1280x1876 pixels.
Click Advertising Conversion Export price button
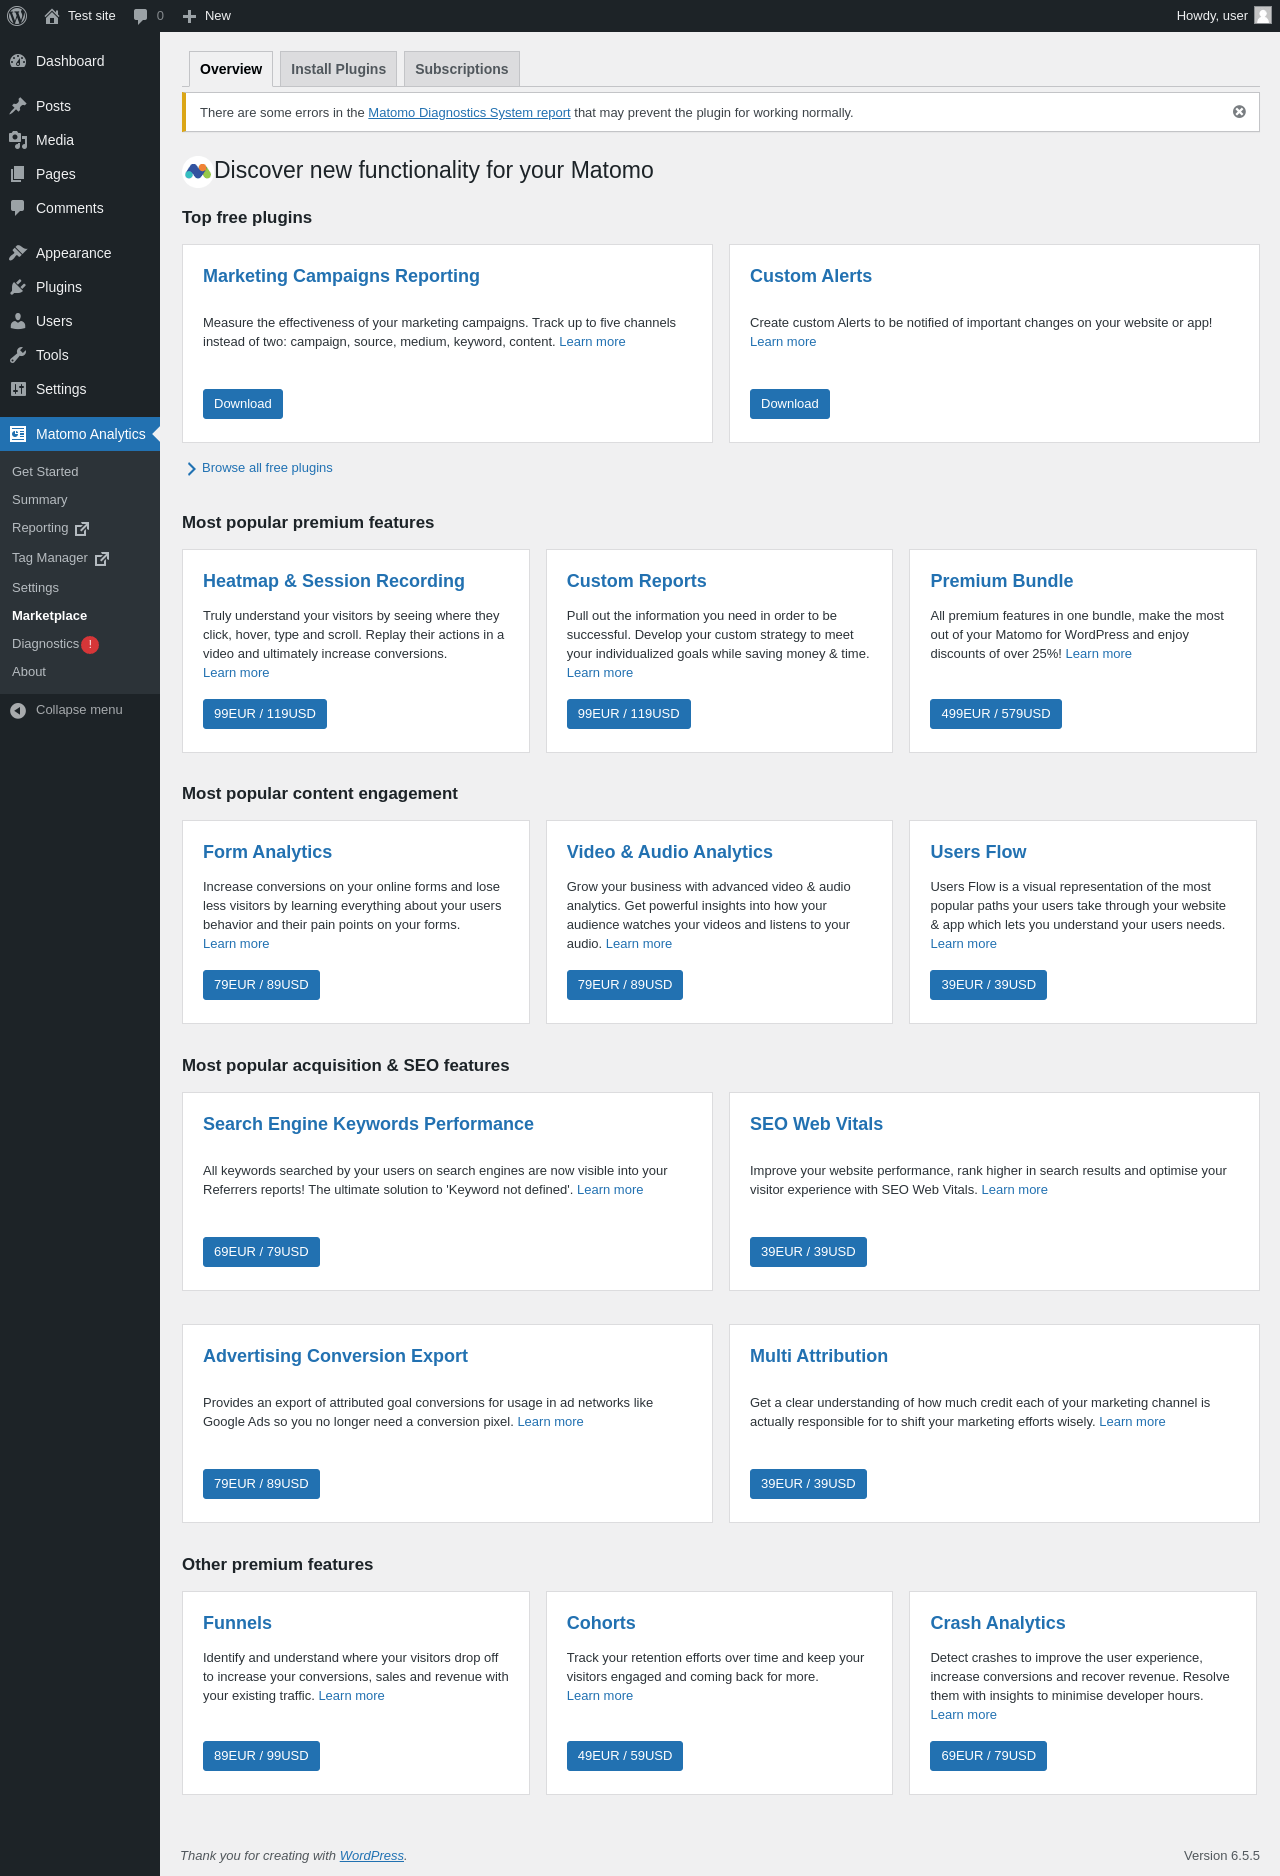261,1484
